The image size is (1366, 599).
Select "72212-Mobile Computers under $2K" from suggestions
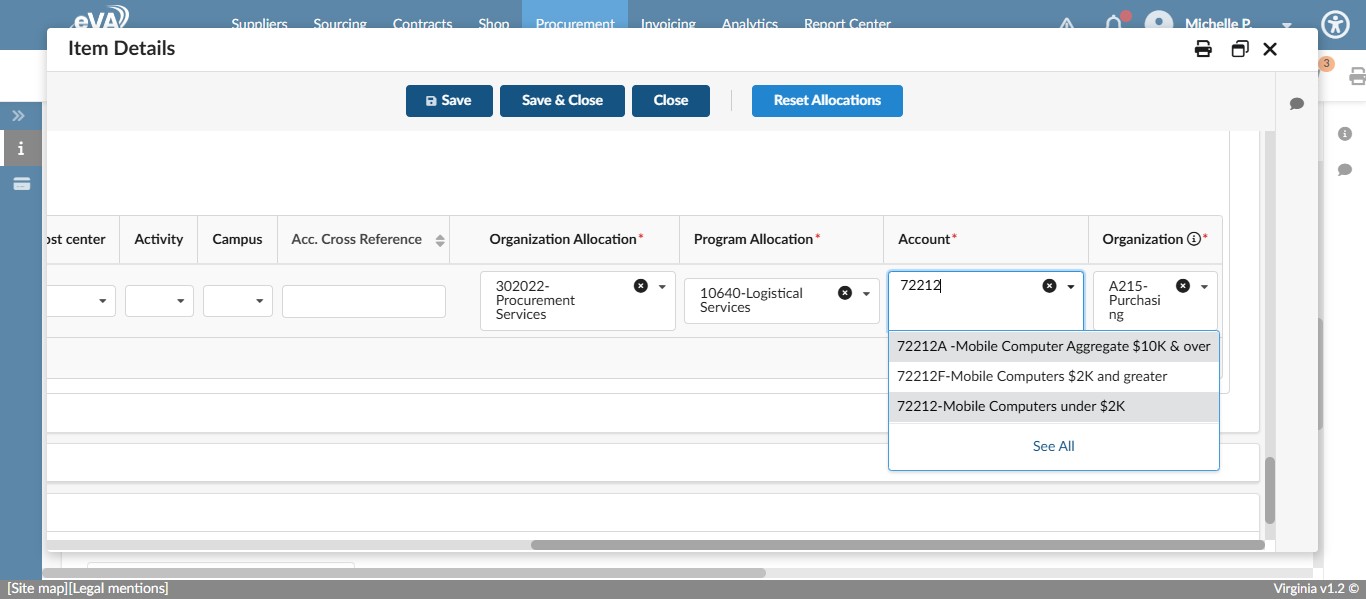[1011, 406]
